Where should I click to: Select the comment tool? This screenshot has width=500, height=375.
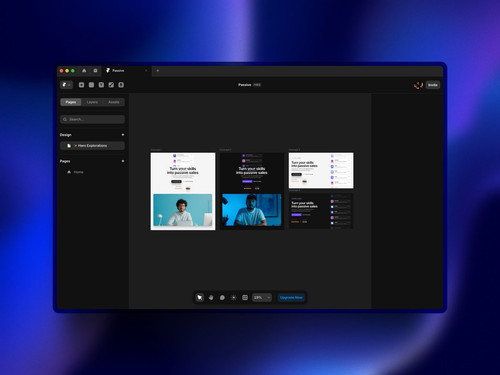(222, 297)
